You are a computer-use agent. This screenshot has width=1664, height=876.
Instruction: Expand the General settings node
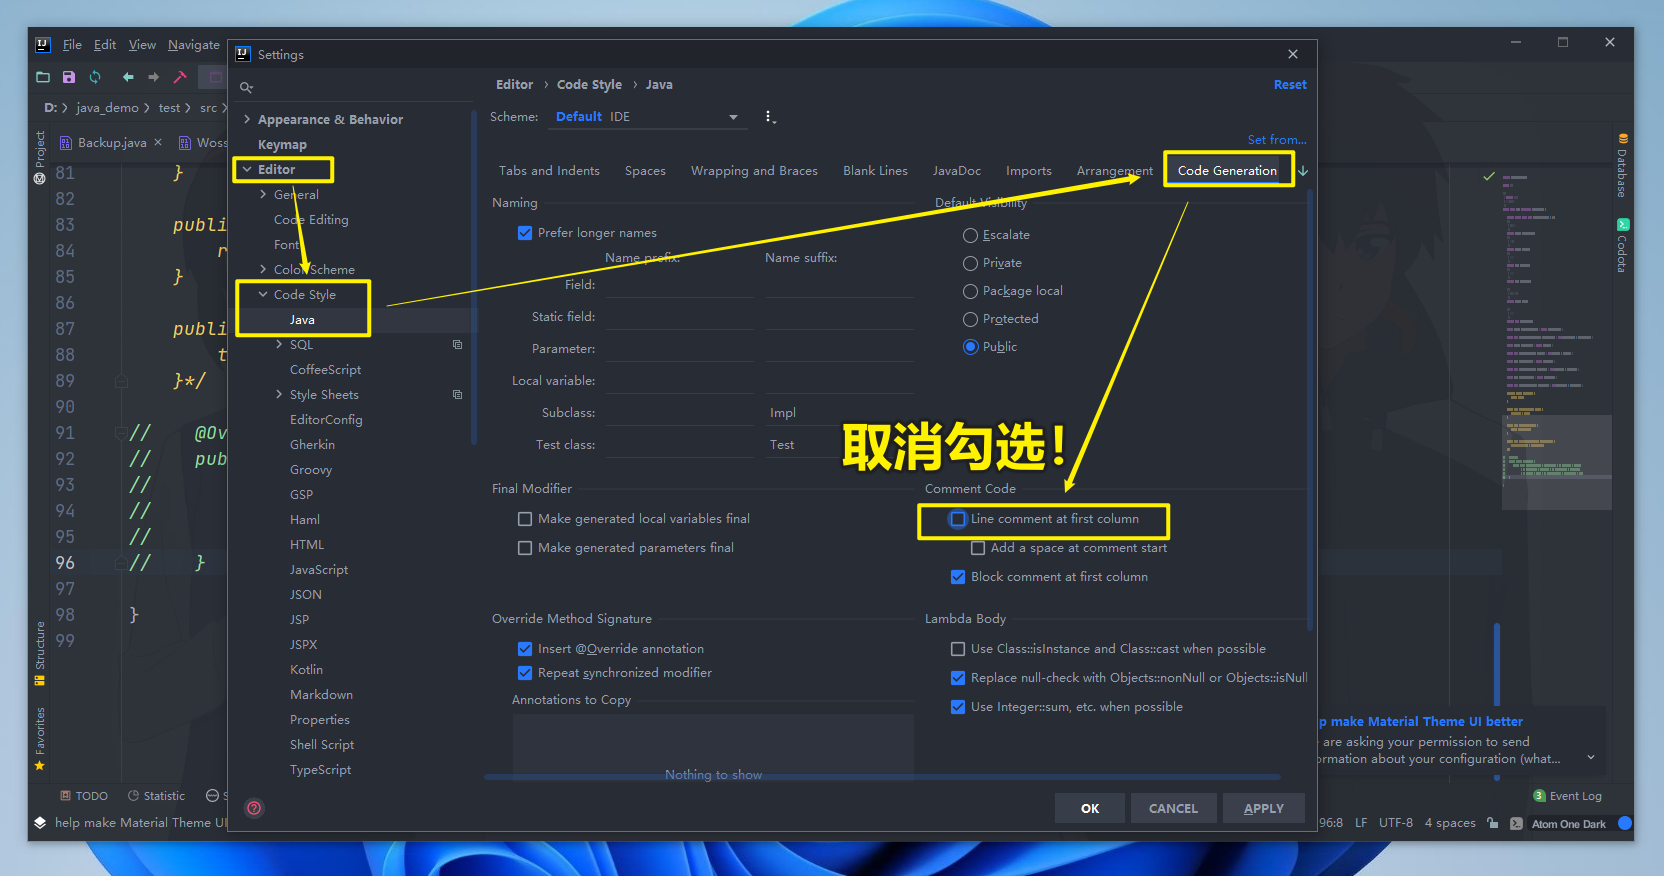coord(263,194)
